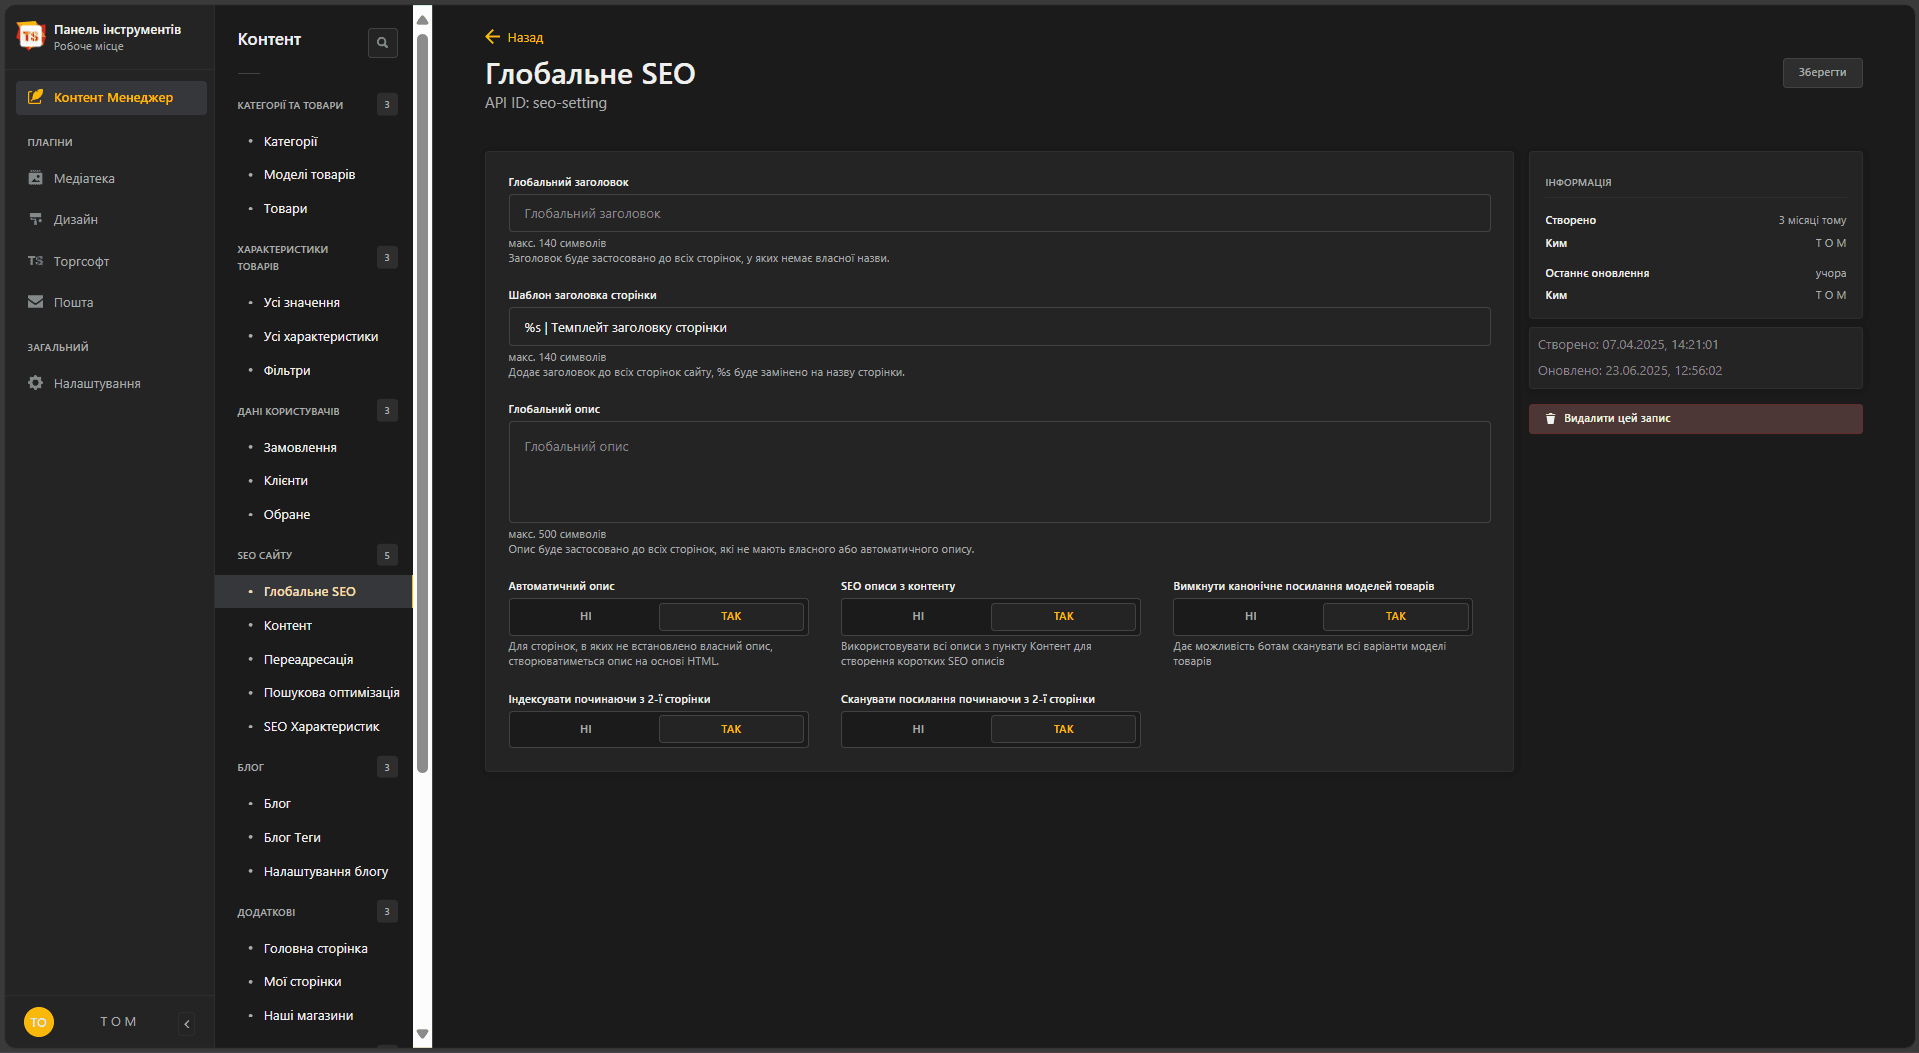Set Автоматичний опис to ТАК

[x=731, y=616]
